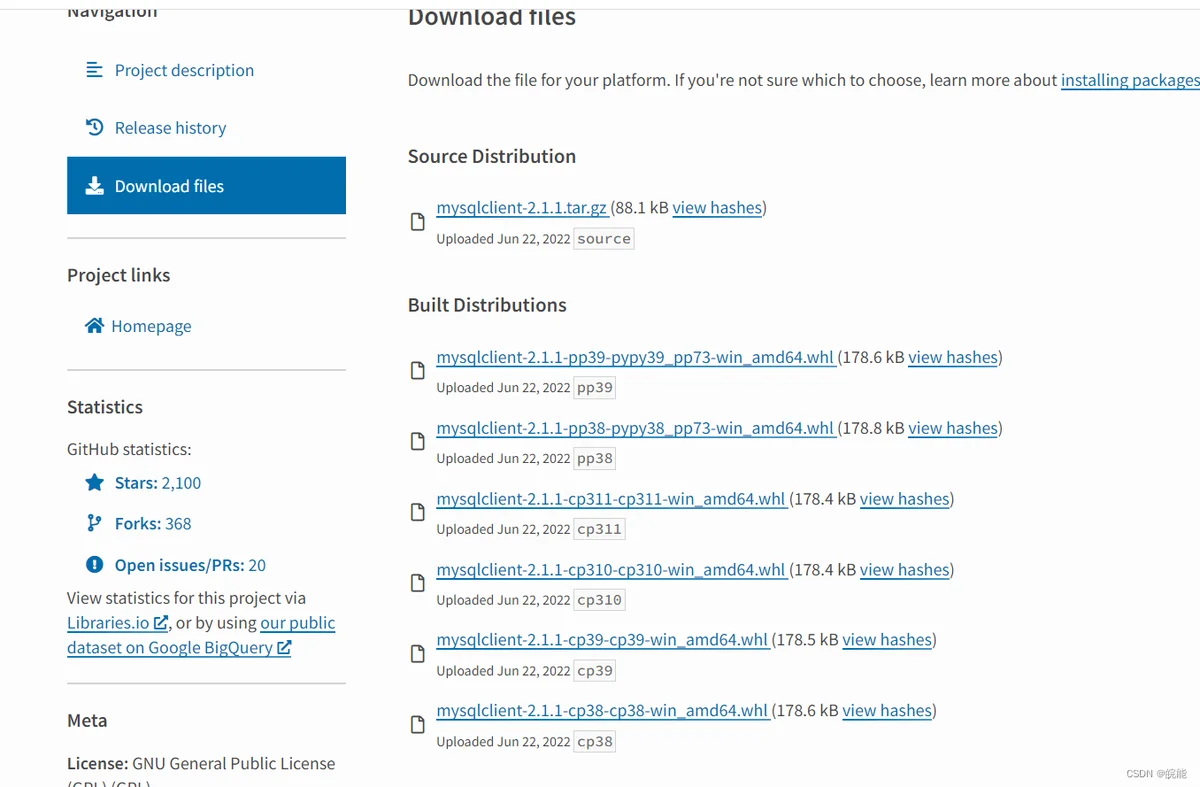The height and width of the screenshot is (787, 1200).
Task: Download the pp39-pypy39_pp73 win_amd64 wheel
Action: point(635,357)
